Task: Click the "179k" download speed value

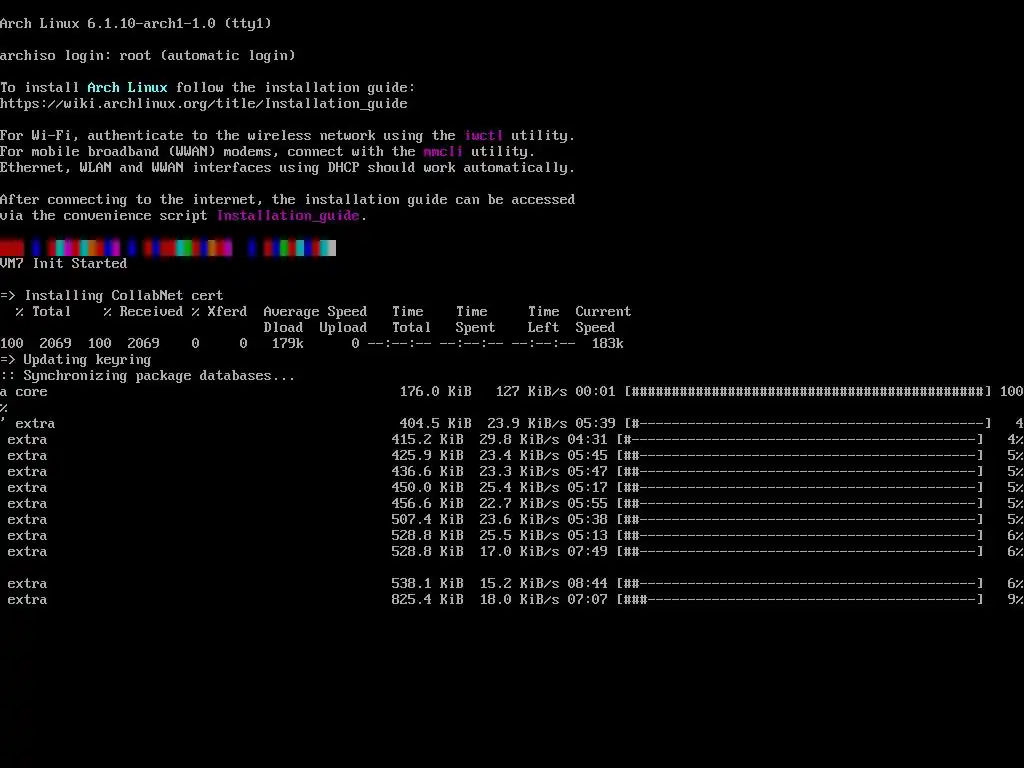Action: pyautogui.click(x=288, y=344)
